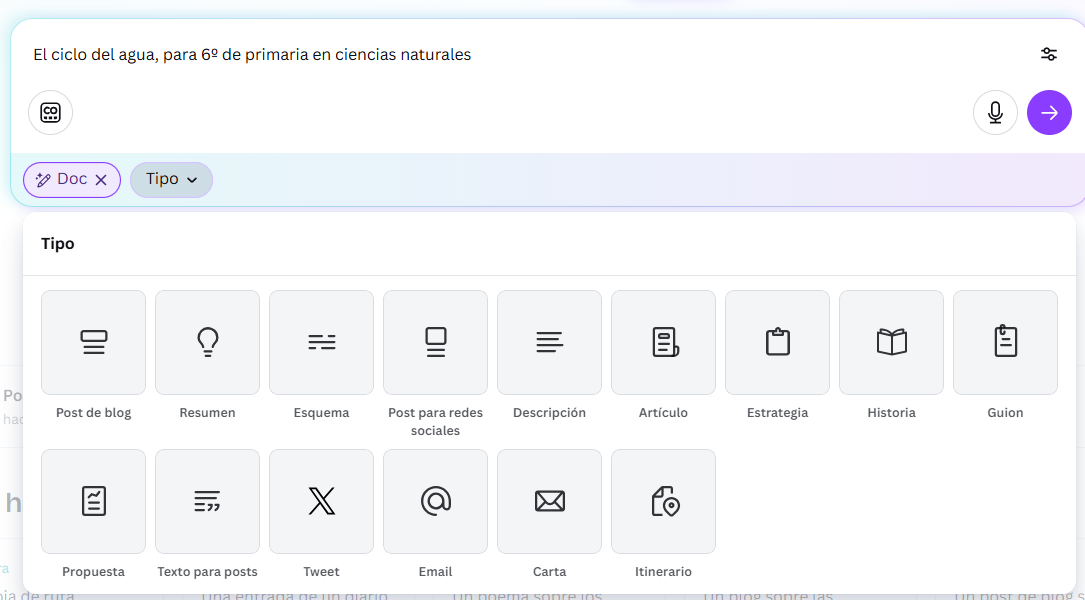Open prompt settings sliders icon

(1048, 55)
